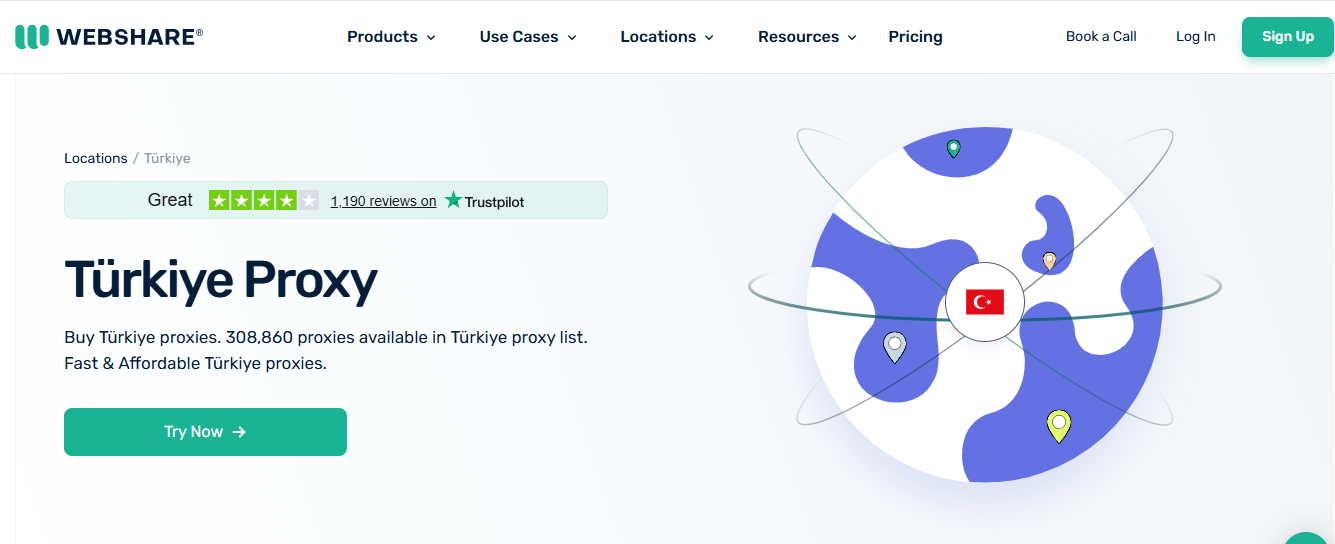The height and width of the screenshot is (544, 1335).
Task: Click the Log In link
Action: click(x=1195, y=36)
